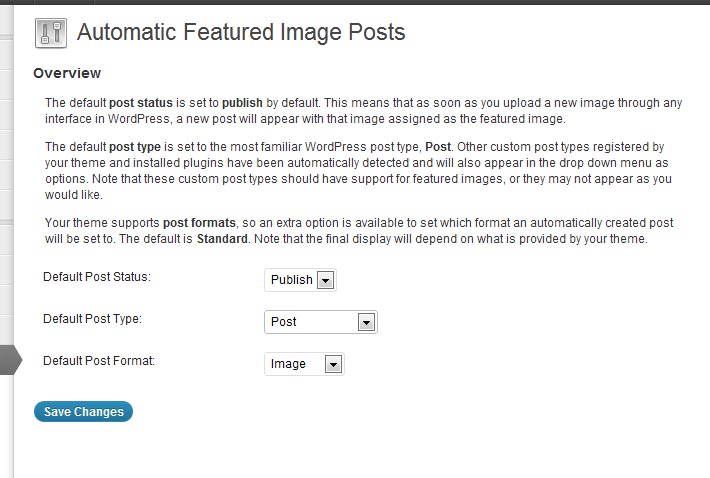Open the Default Post Status dropdown showing Publish

tap(300, 280)
